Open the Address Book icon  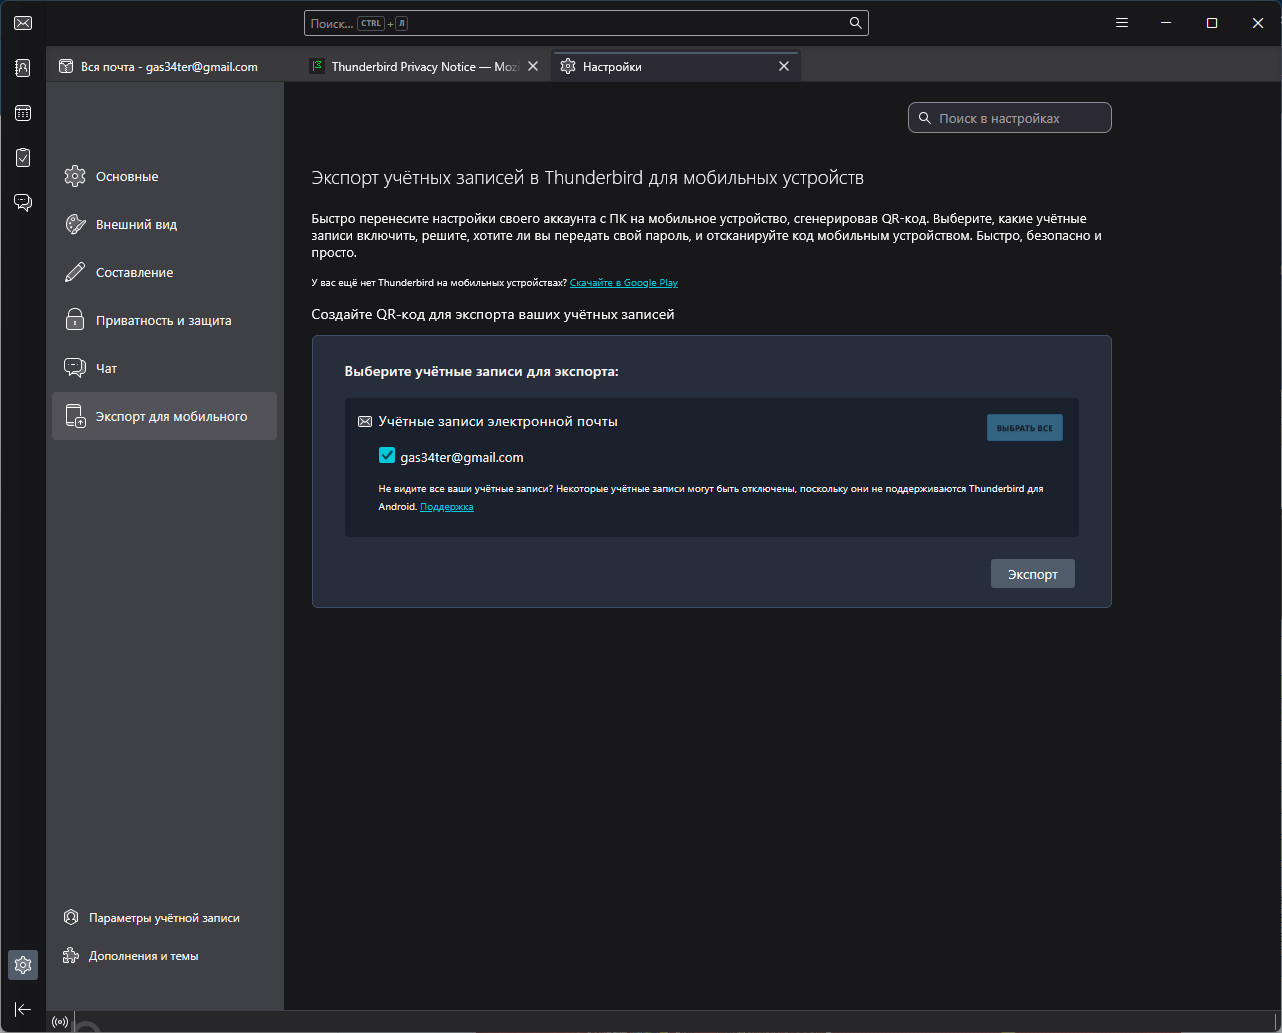[x=23, y=68]
